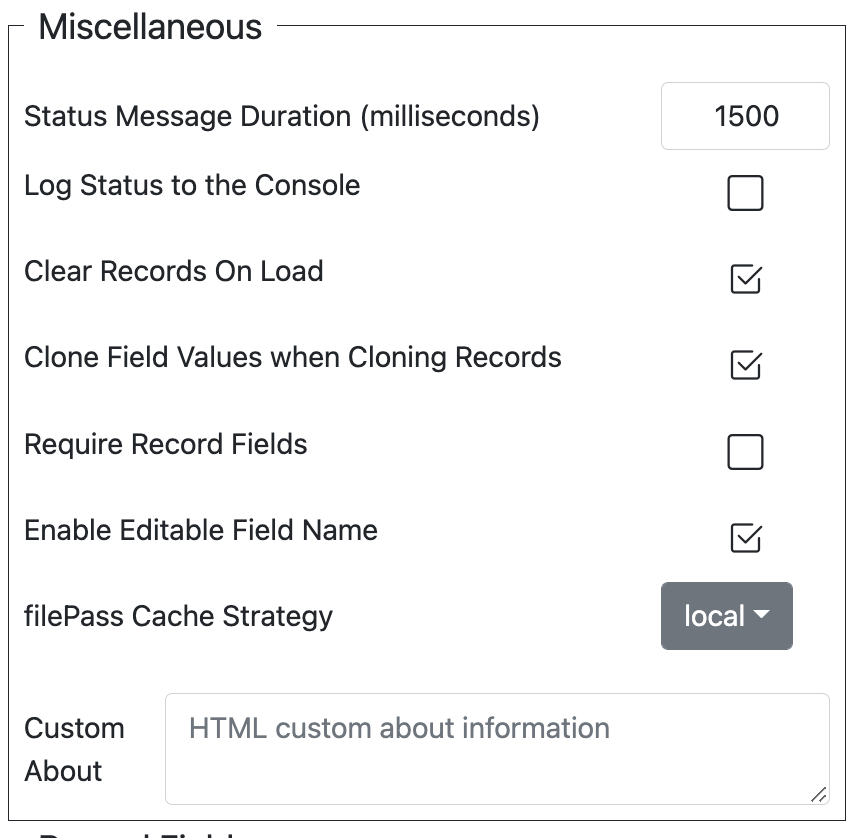Click the Custom About label
858x838 pixels.
click(74, 749)
